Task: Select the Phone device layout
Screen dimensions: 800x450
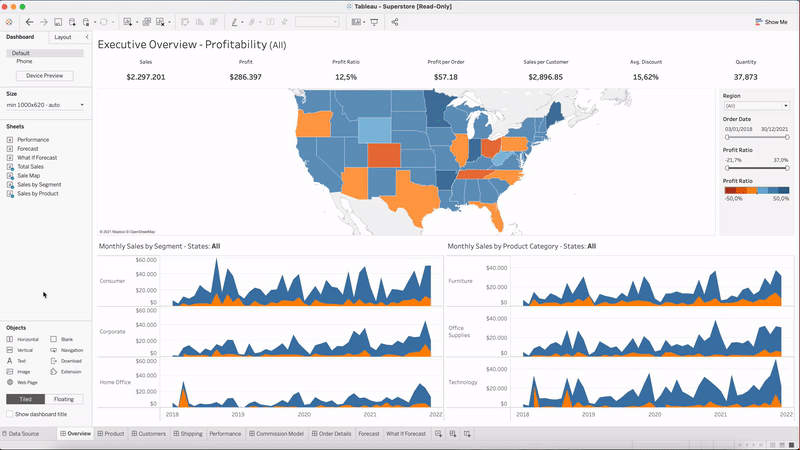Action: [24, 61]
